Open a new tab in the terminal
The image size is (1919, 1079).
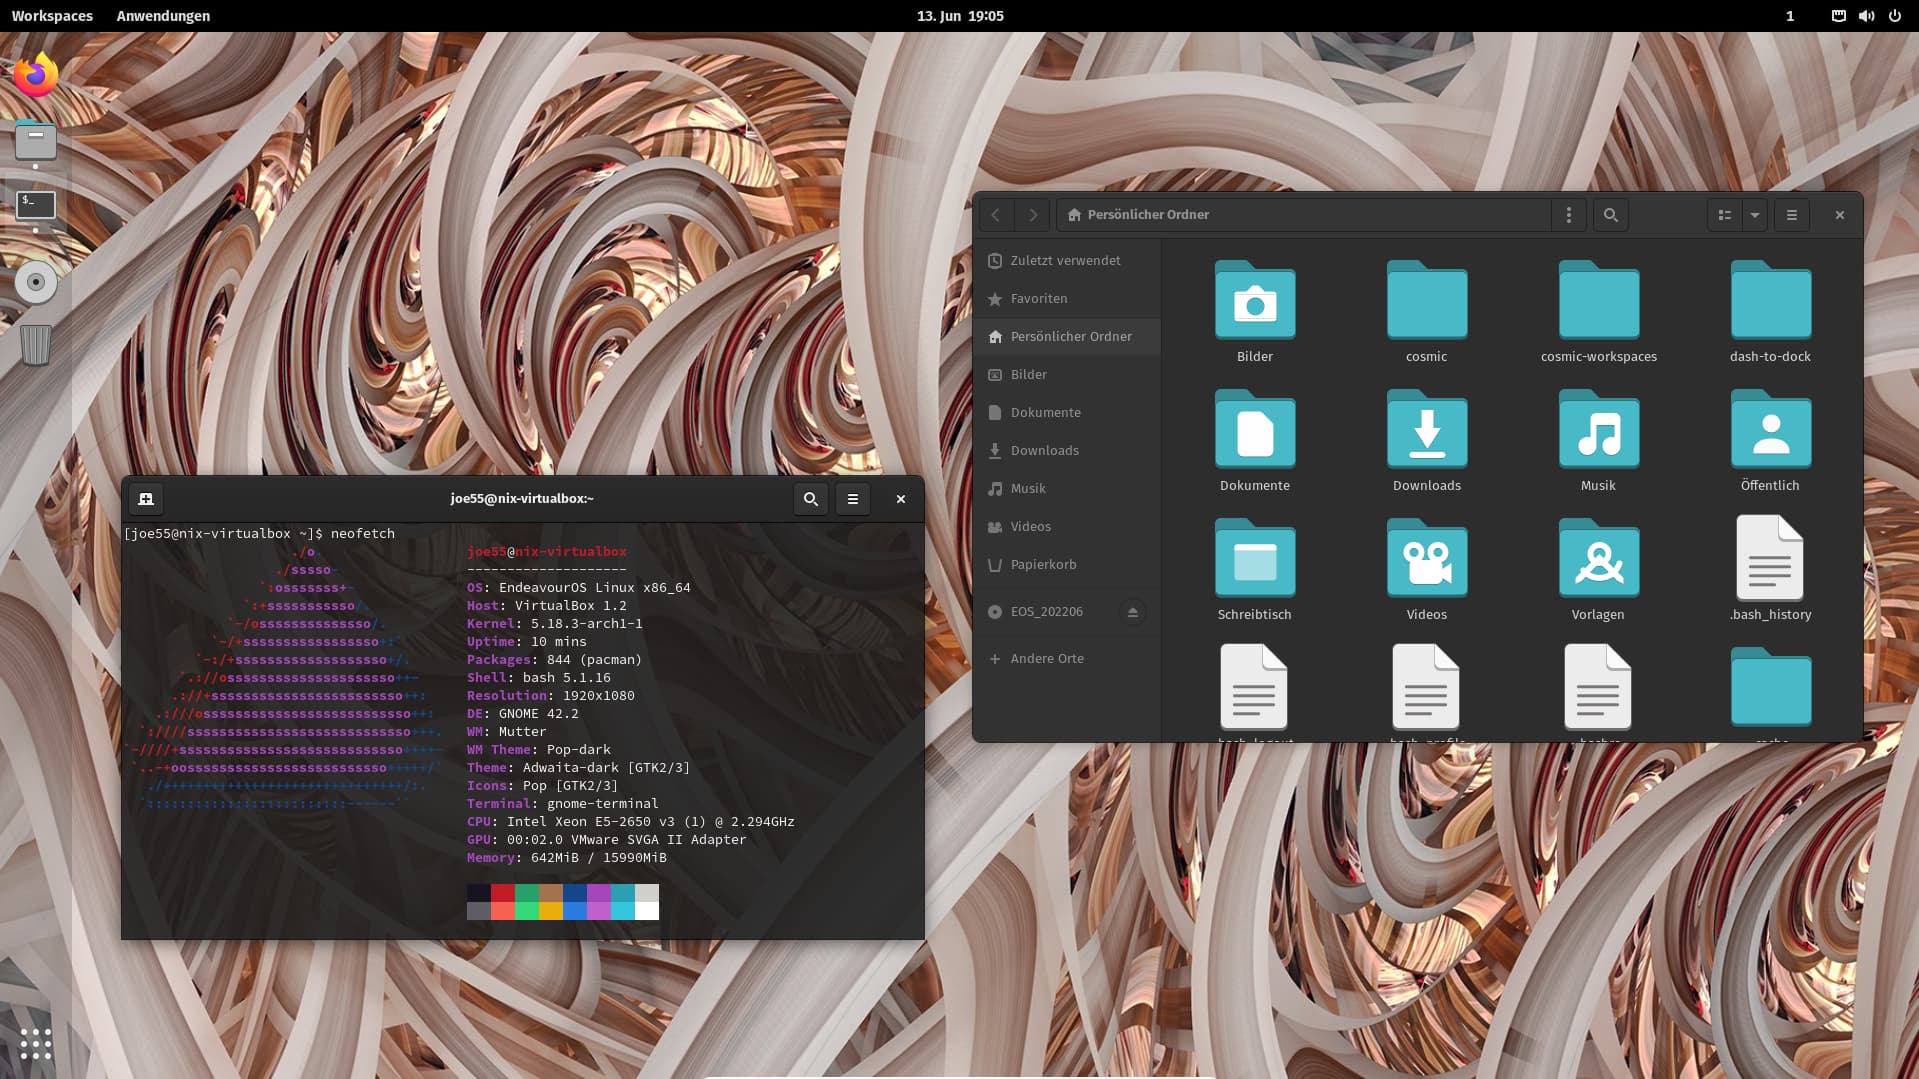click(x=146, y=499)
